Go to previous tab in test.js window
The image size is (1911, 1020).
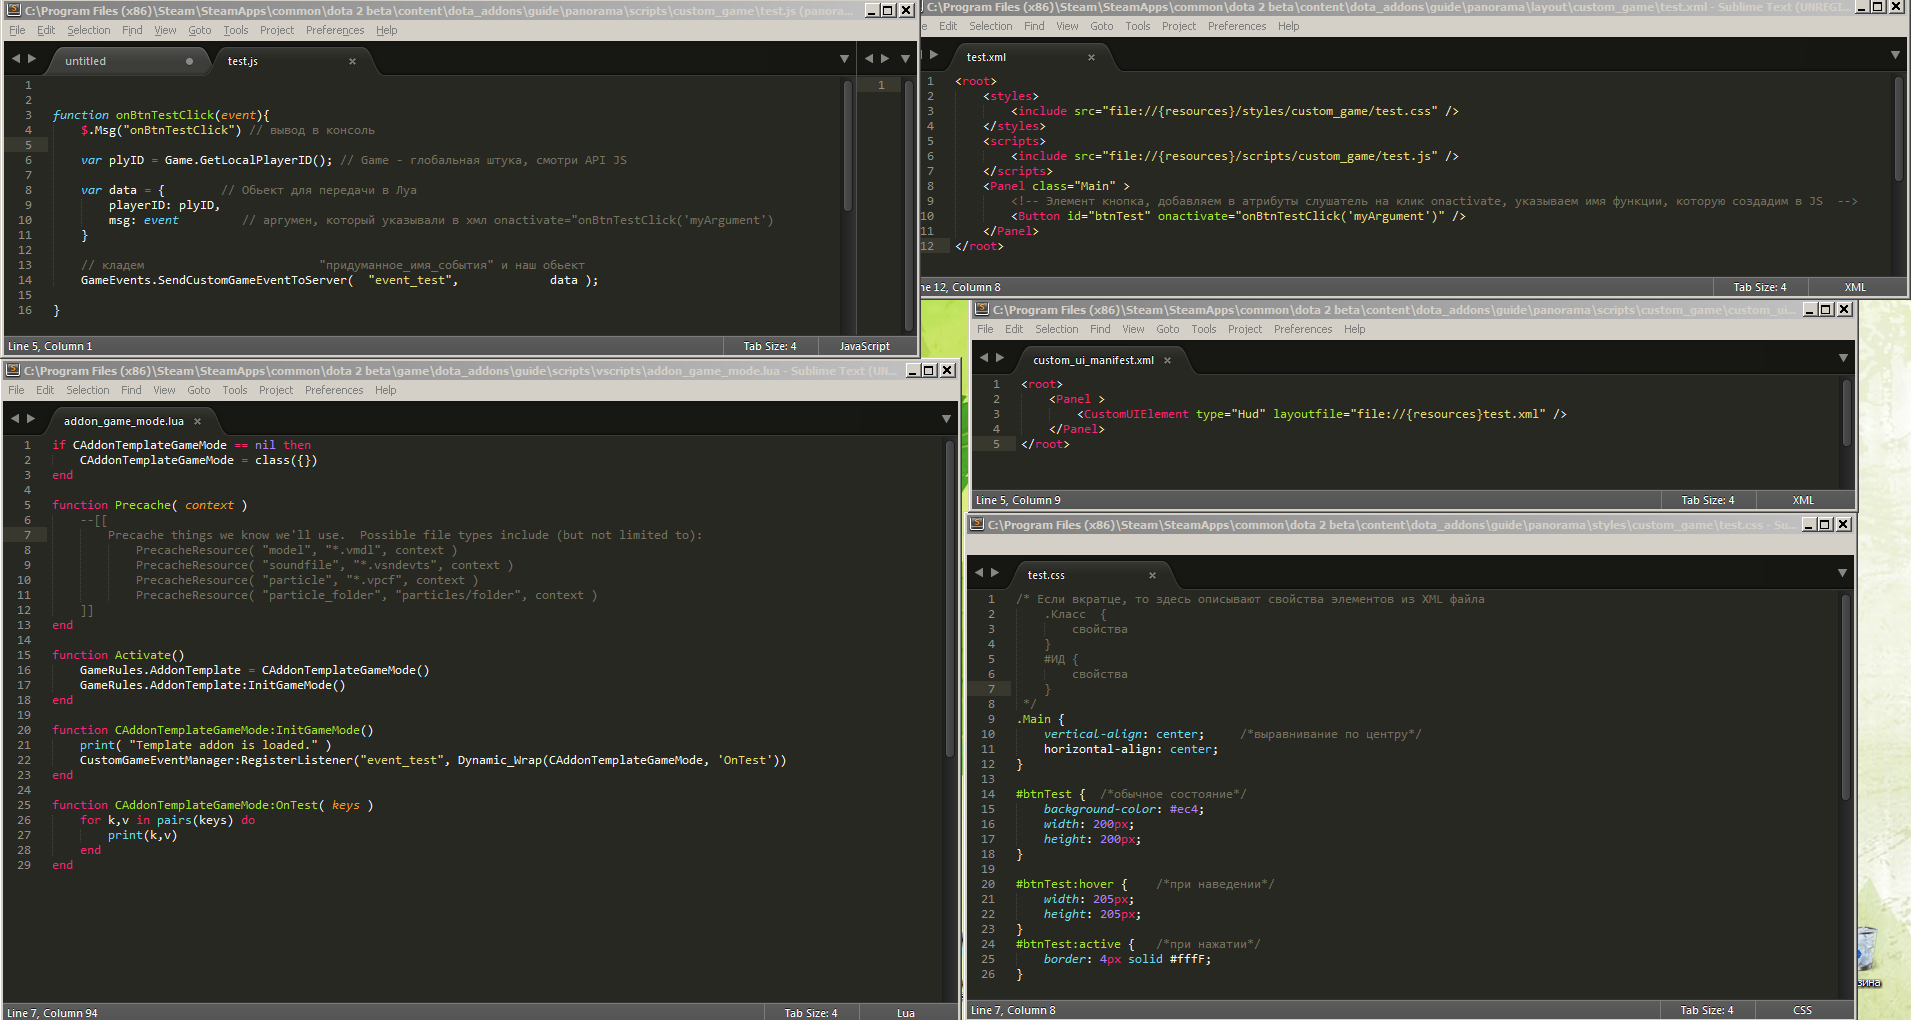point(16,59)
